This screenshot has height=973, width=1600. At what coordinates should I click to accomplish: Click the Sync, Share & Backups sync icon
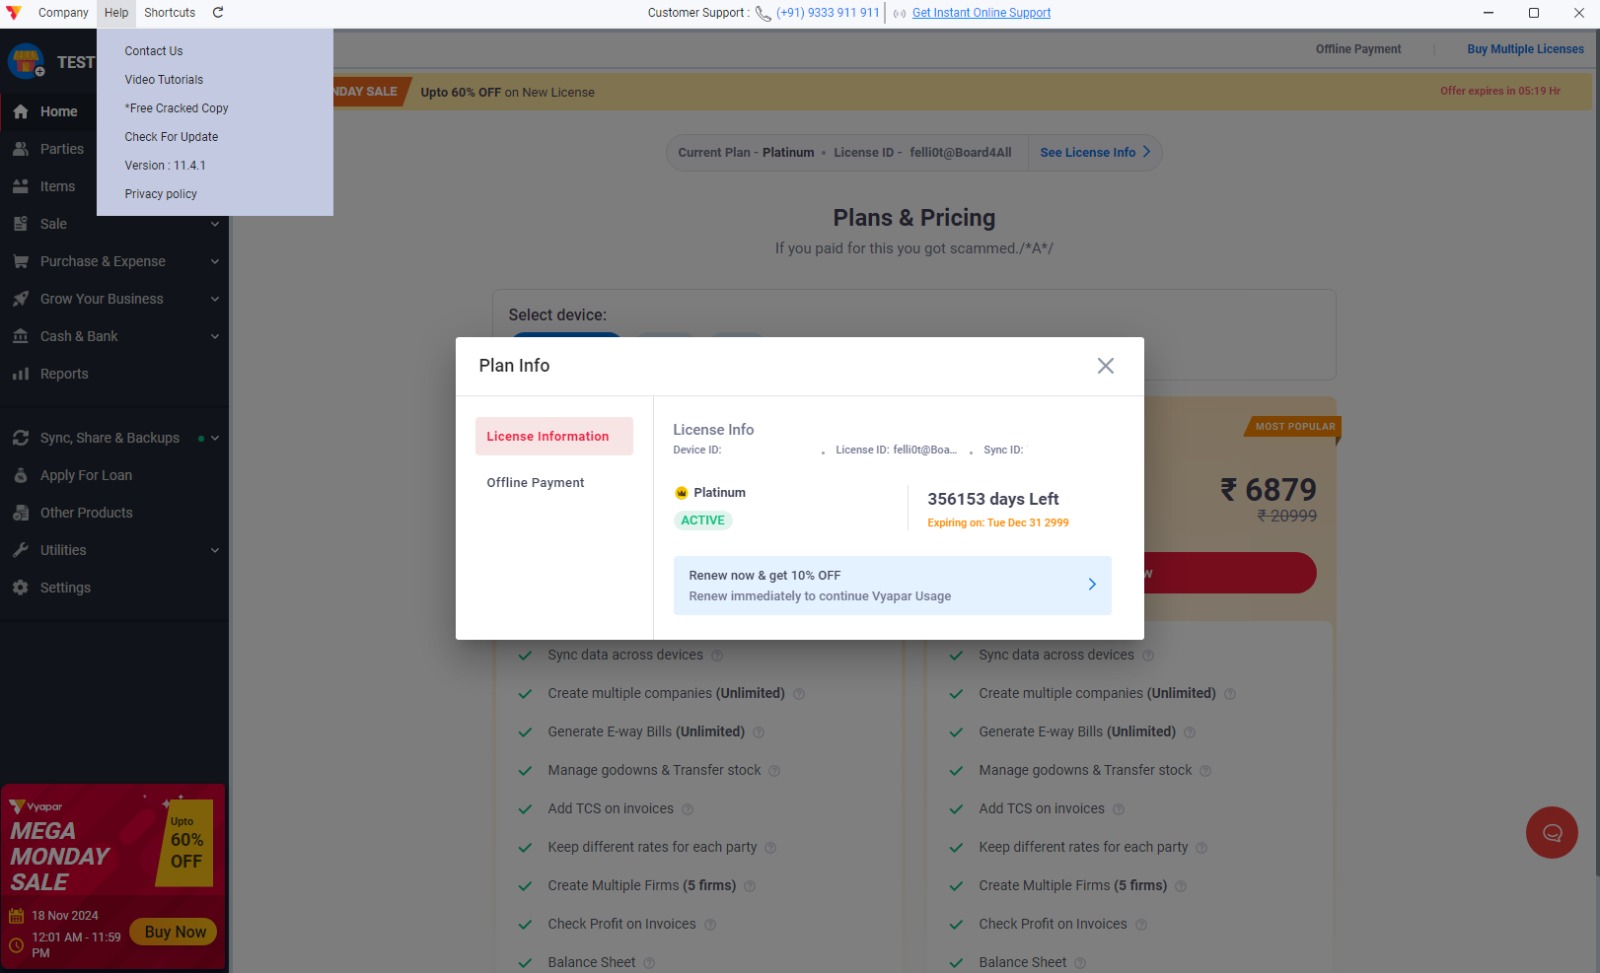20,438
